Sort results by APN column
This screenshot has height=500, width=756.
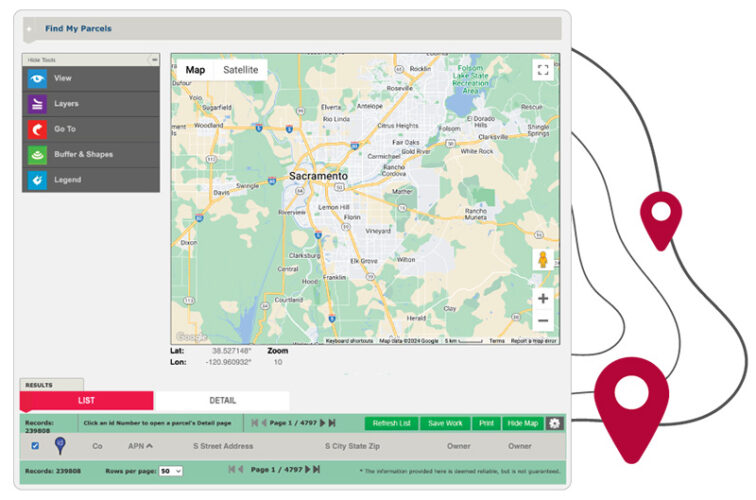(x=141, y=446)
